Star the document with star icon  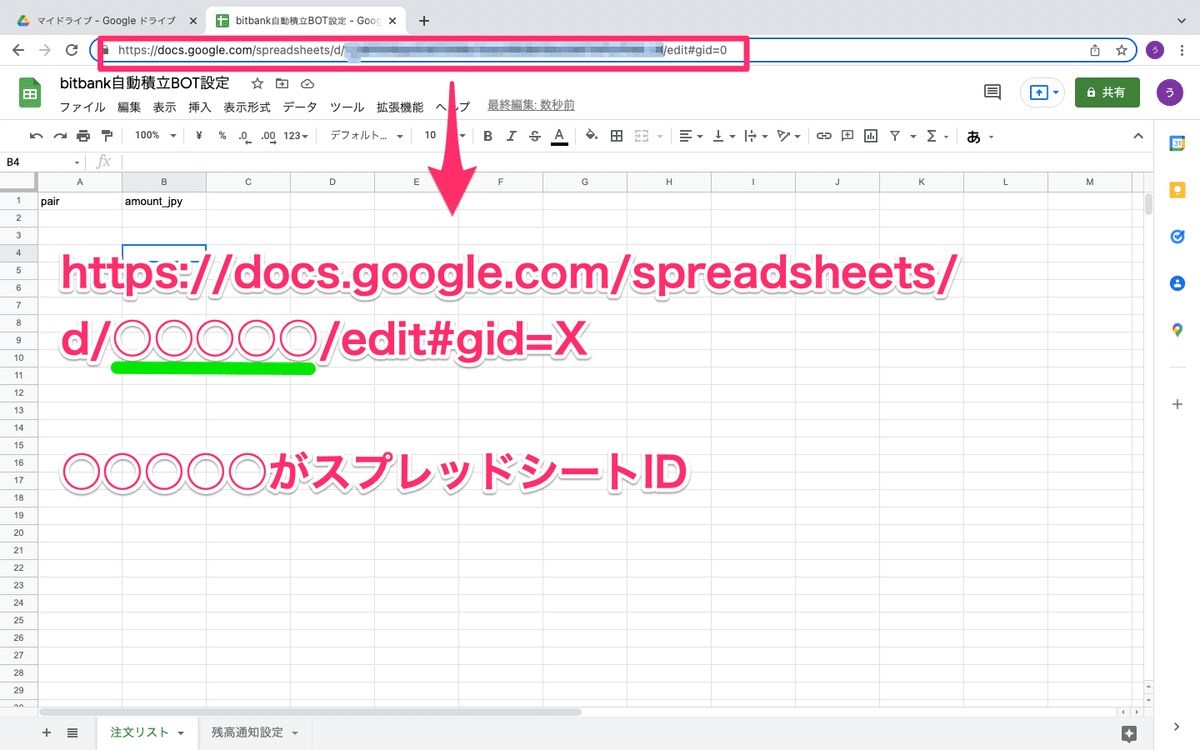pos(258,84)
